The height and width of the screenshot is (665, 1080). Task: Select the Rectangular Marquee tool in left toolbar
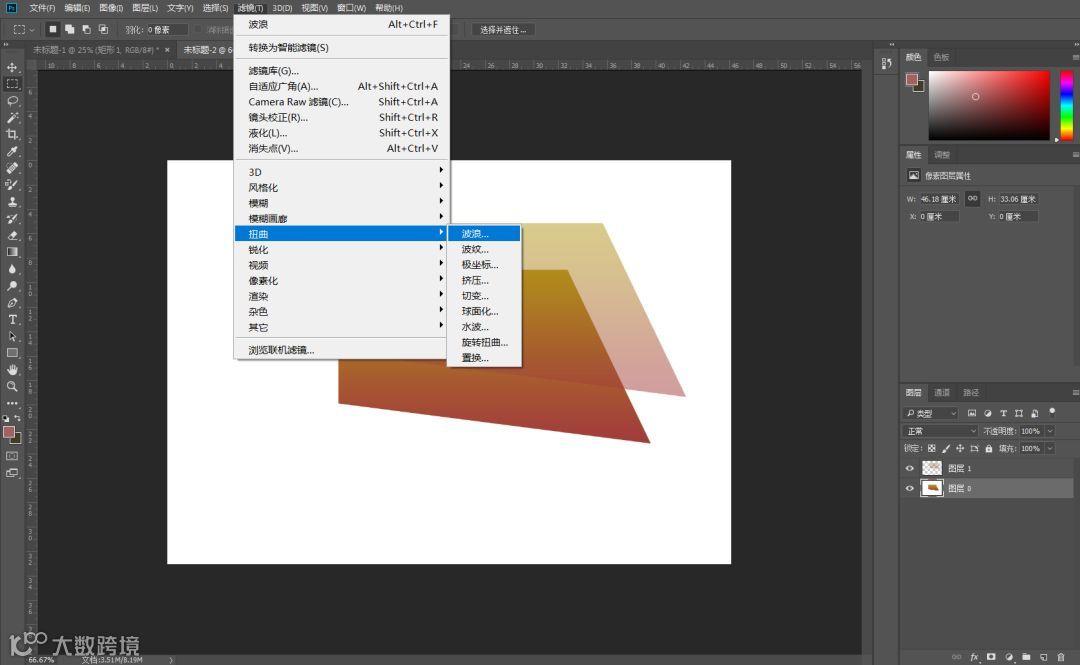[x=12, y=83]
